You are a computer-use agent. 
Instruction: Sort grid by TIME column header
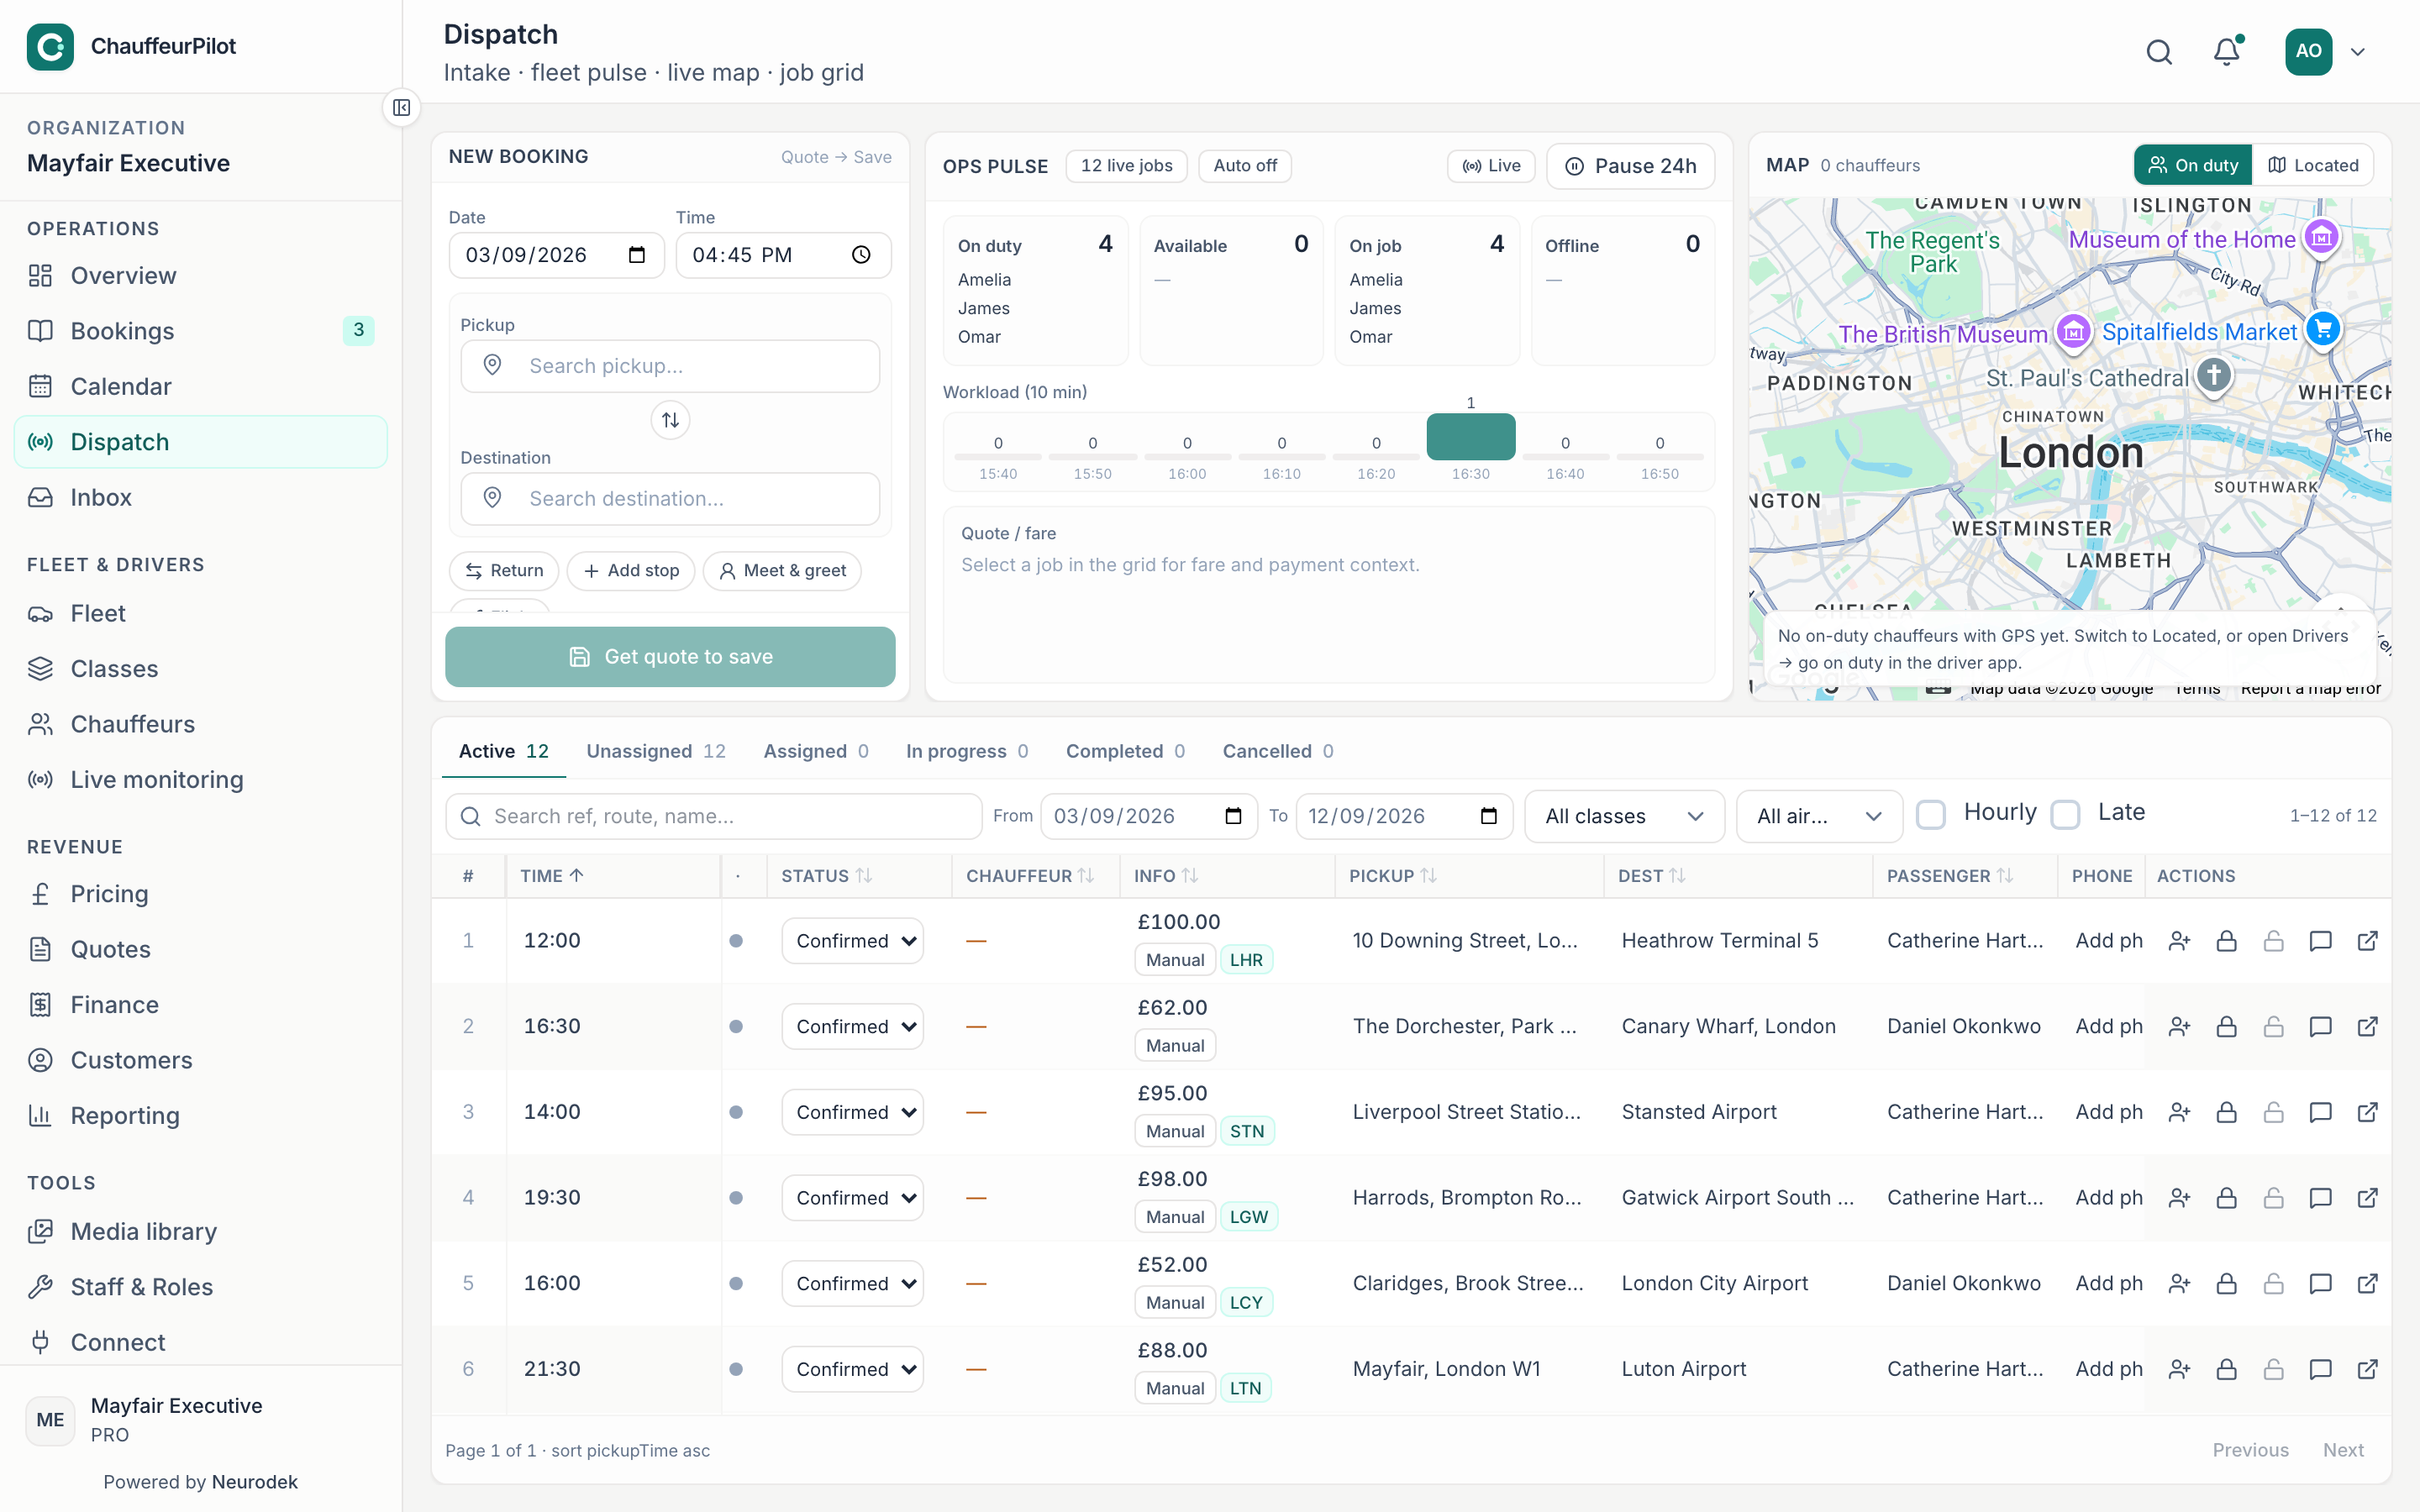click(x=552, y=876)
